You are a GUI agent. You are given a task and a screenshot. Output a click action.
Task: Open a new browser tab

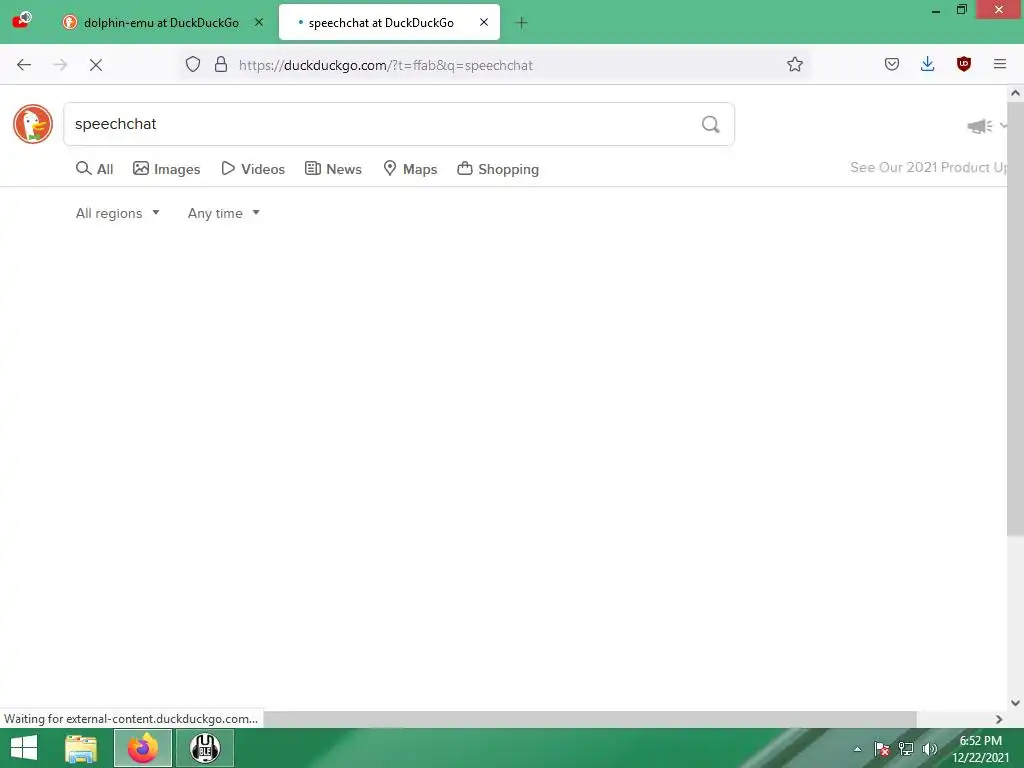click(521, 23)
